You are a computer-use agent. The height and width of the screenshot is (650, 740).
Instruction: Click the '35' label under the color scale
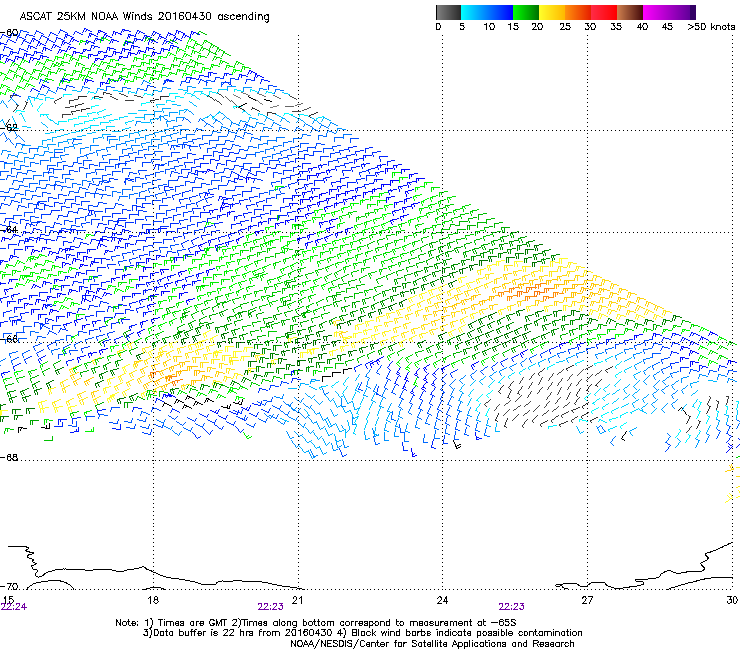616,27
